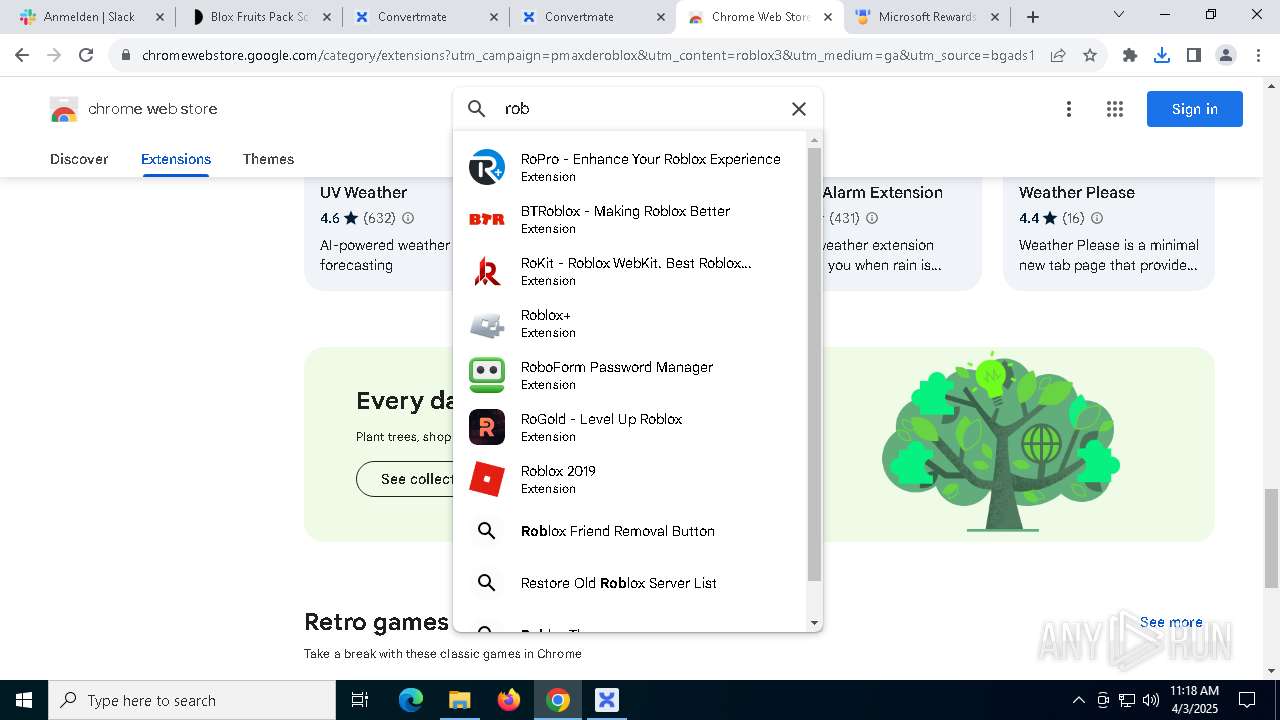Select BTRoblox extension icon in suggestions
Image resolution: width=1280 pixels, height=720 pixels.
(487, 219)
